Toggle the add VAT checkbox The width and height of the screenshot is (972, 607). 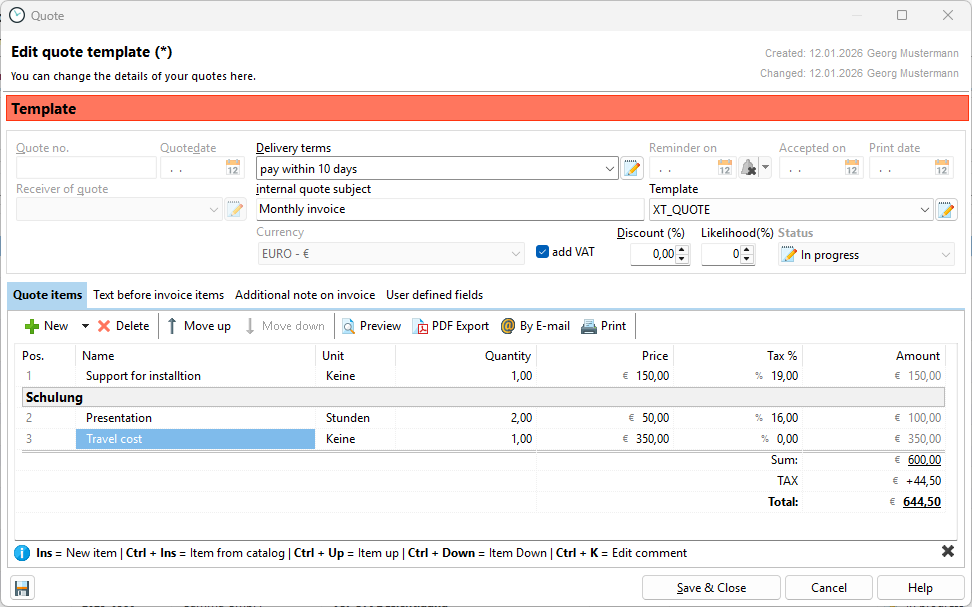click(543, 252)
